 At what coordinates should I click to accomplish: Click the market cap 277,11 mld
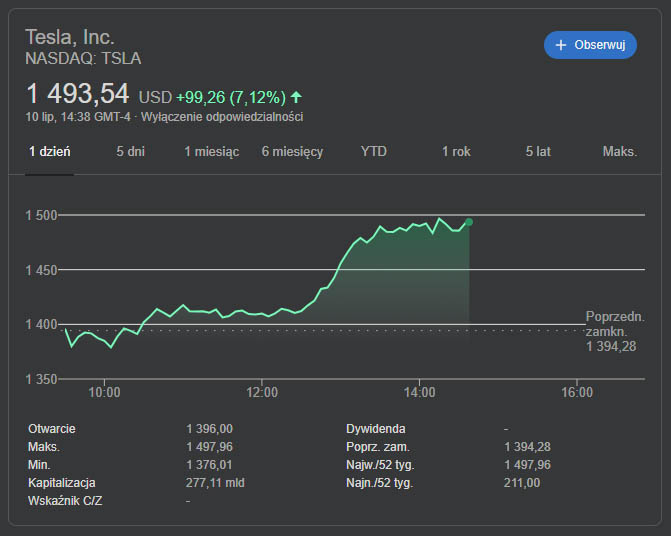click(x=215, y=483)
